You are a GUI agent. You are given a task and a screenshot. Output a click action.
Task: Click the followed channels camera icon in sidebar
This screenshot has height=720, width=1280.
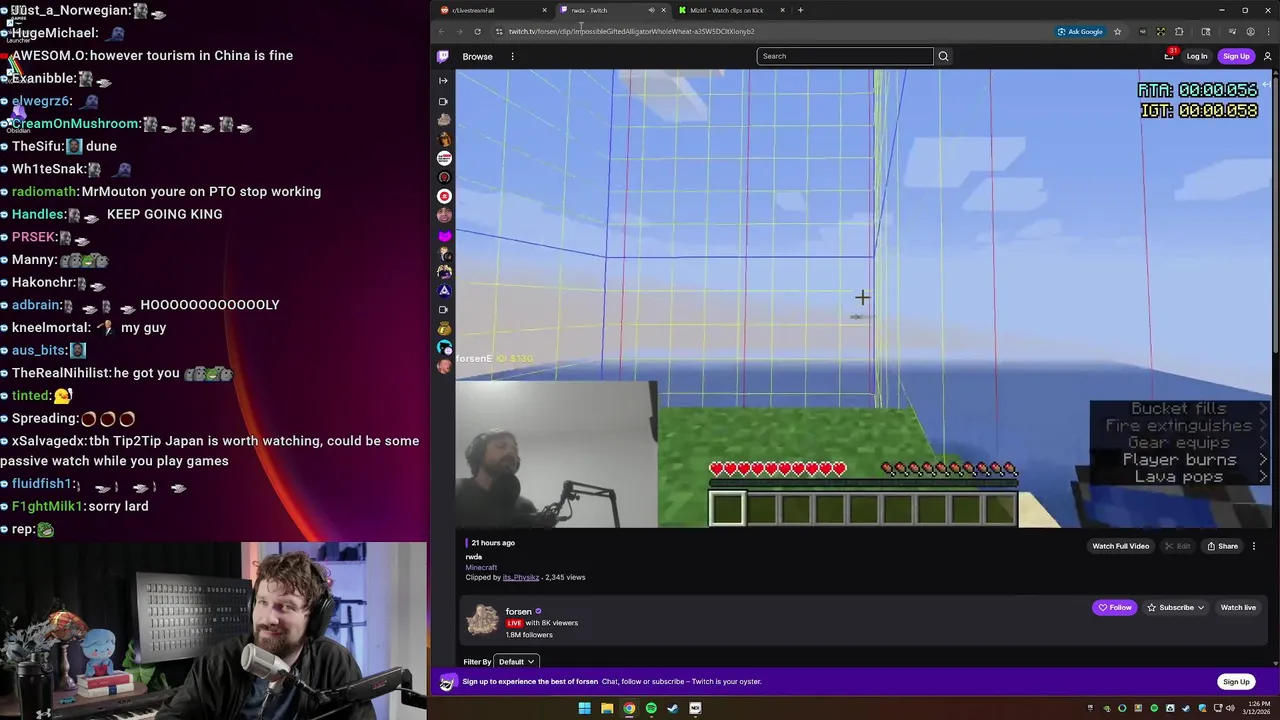point(443,101)
